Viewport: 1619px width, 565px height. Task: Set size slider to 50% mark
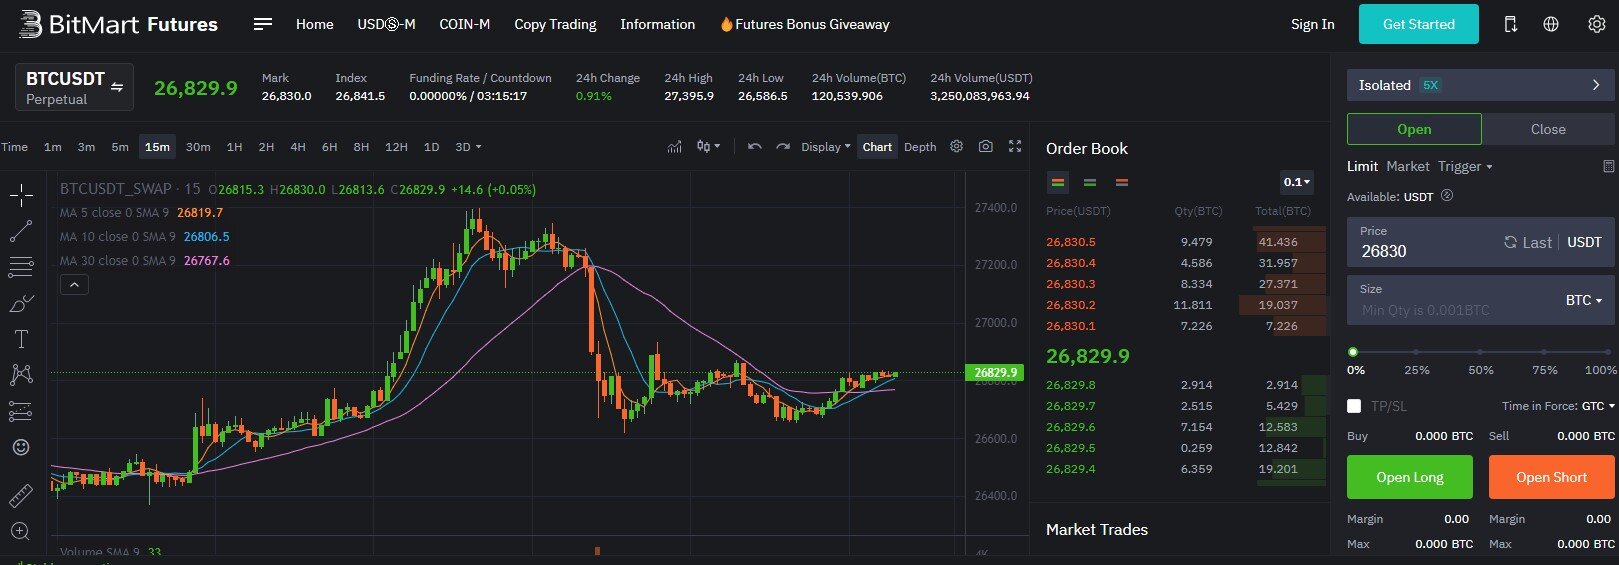pyautogui.click(x=1480, y=352)
